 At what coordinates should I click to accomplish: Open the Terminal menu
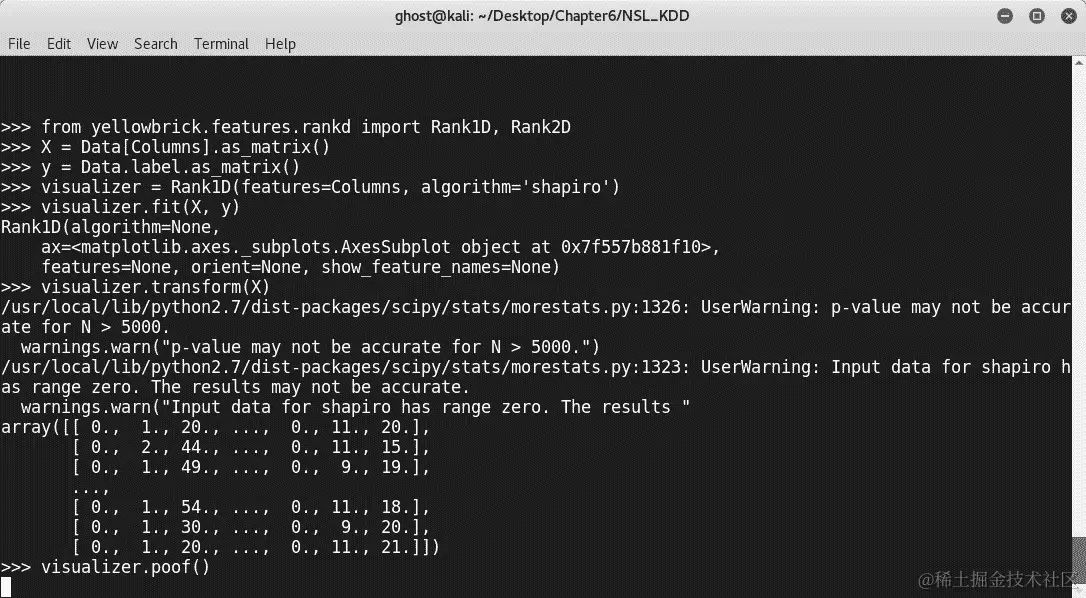tap(221, 44)
